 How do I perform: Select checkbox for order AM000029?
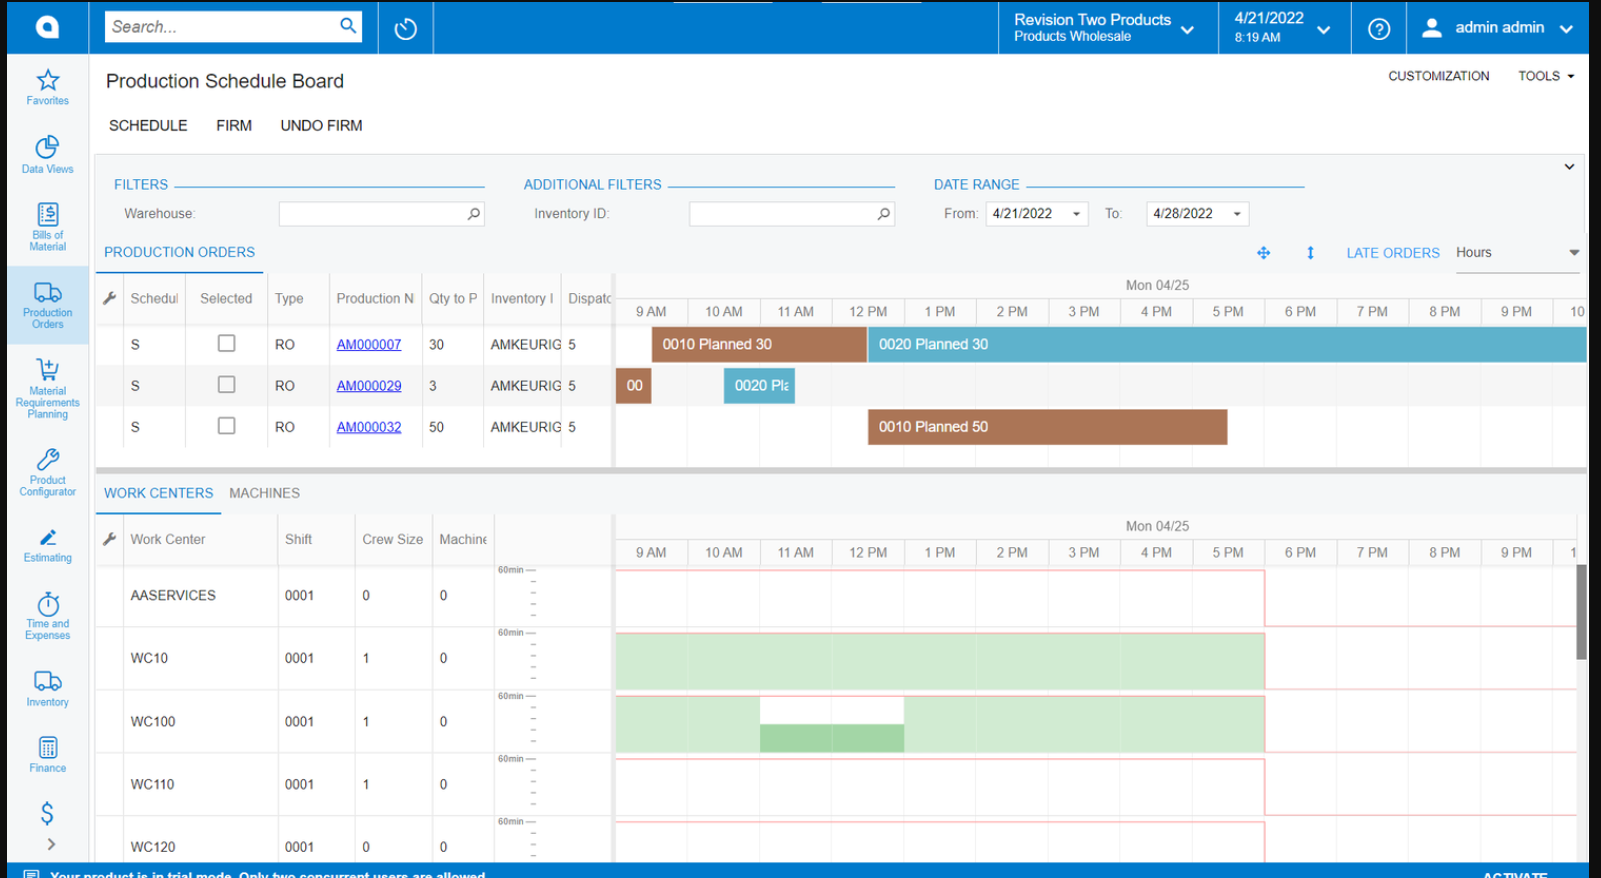tap(227, 385)
